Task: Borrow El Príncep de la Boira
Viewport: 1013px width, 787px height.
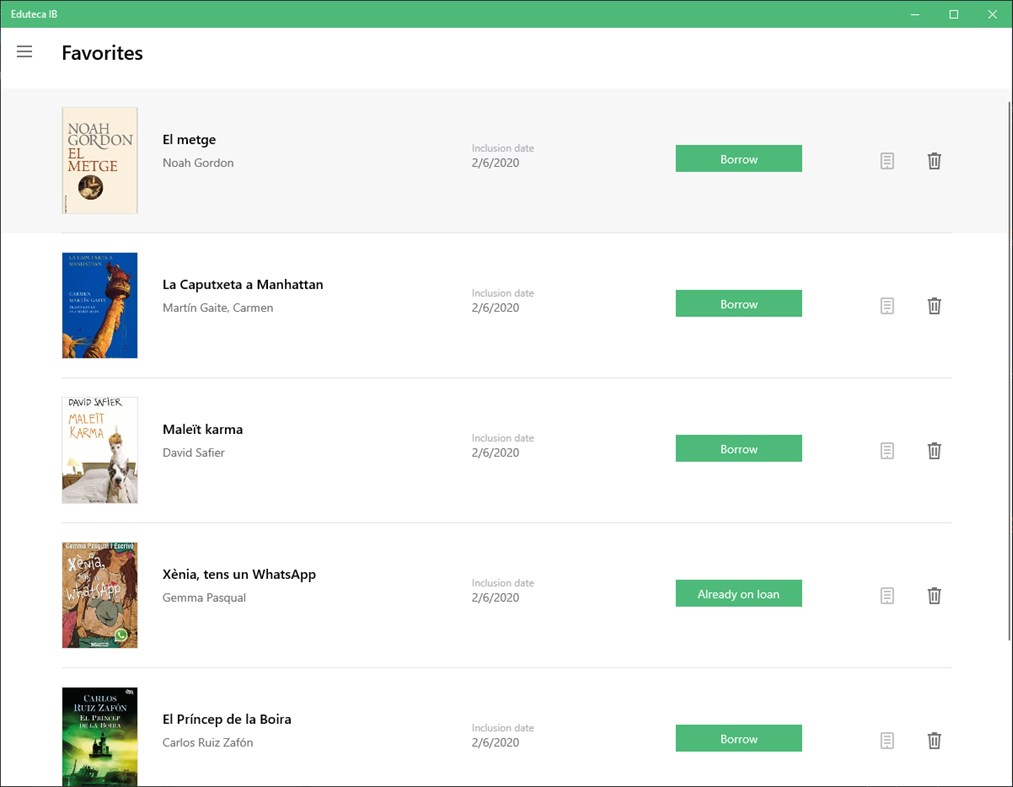Action: (738, 738)
